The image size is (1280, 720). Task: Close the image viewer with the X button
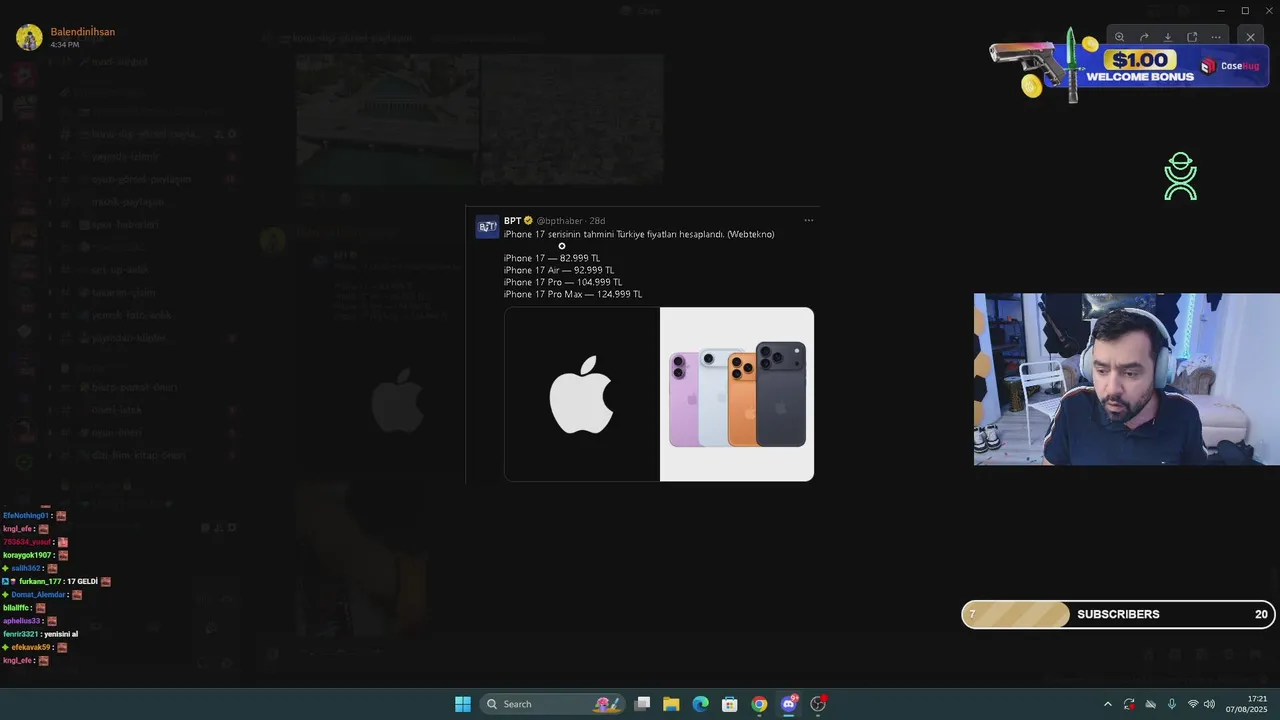(x=1250, y=37)
